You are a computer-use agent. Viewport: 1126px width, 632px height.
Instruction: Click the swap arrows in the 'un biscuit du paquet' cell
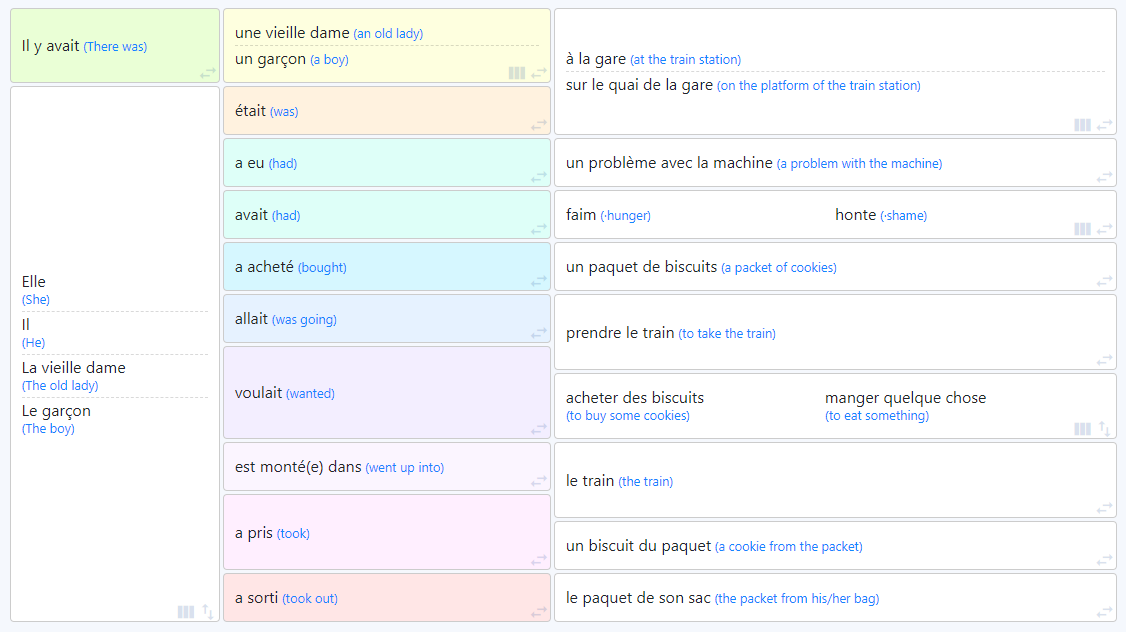tap(1105, 560)
